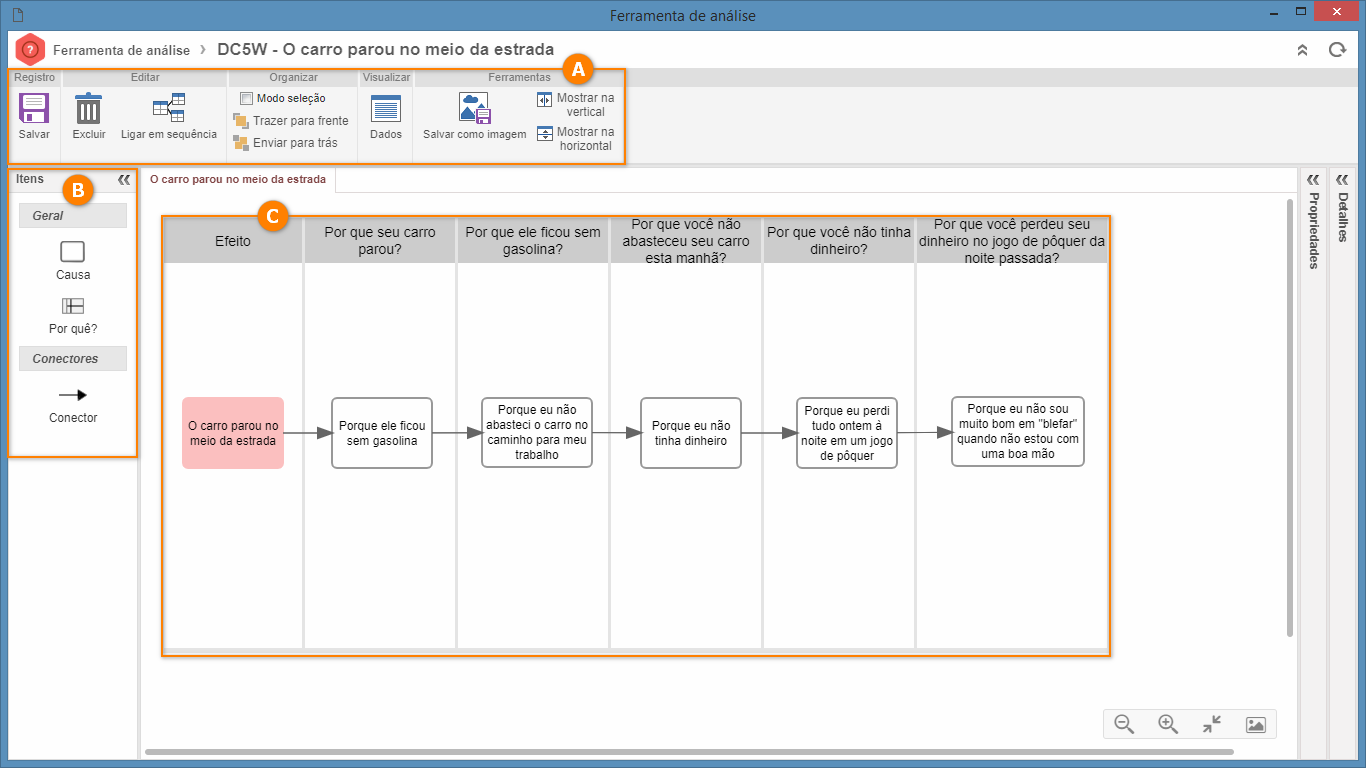Click the image export icon at bottom
The image size is (1366, 768).
pyautogui.click(x=1256, y=724)
